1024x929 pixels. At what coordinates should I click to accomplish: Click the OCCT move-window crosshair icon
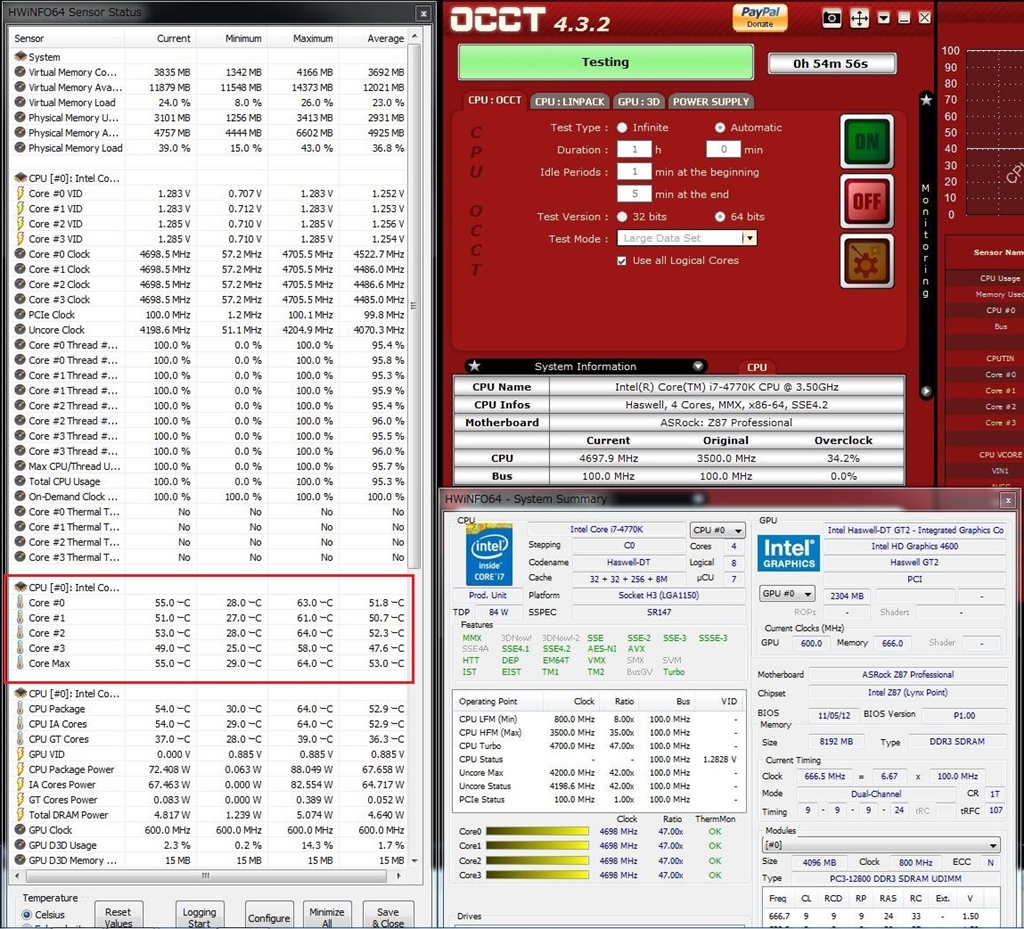pyautogui.click(x=859, y=18)
